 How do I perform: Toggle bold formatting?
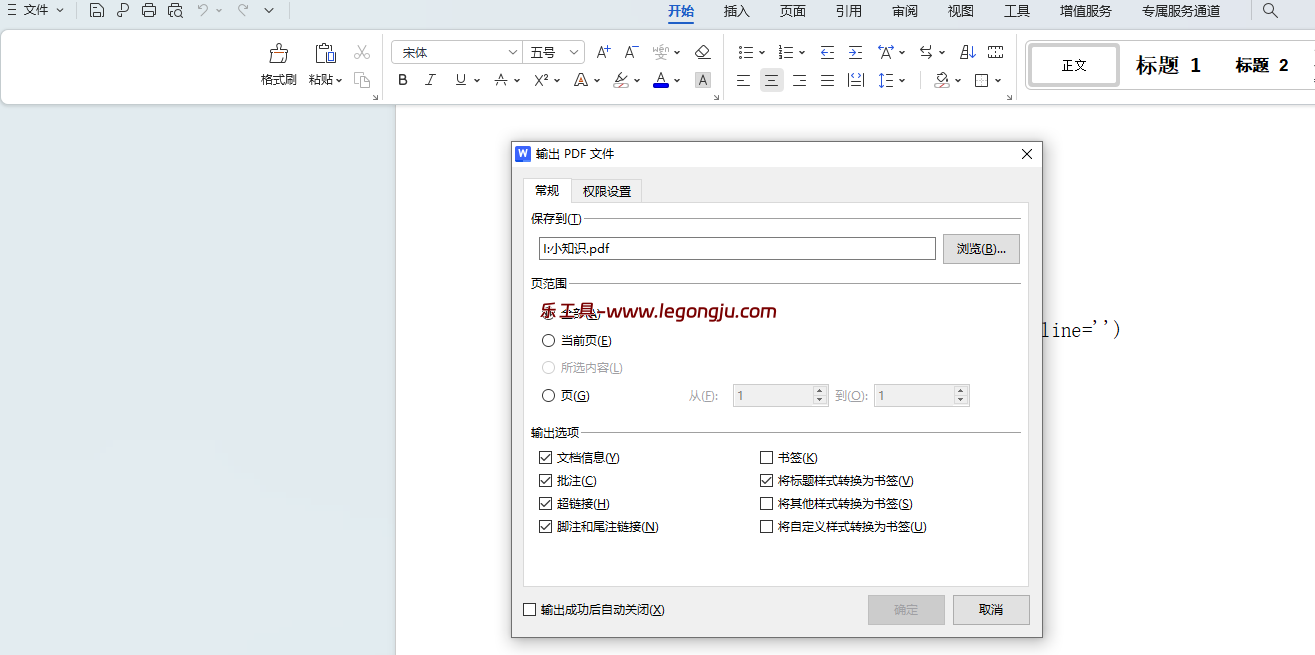coord(403,80)
